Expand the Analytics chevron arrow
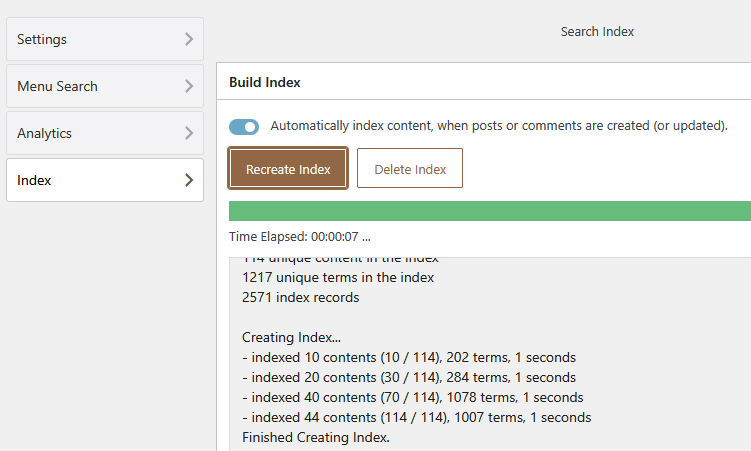This screenshot has height=451, width=751. (189, 133)
